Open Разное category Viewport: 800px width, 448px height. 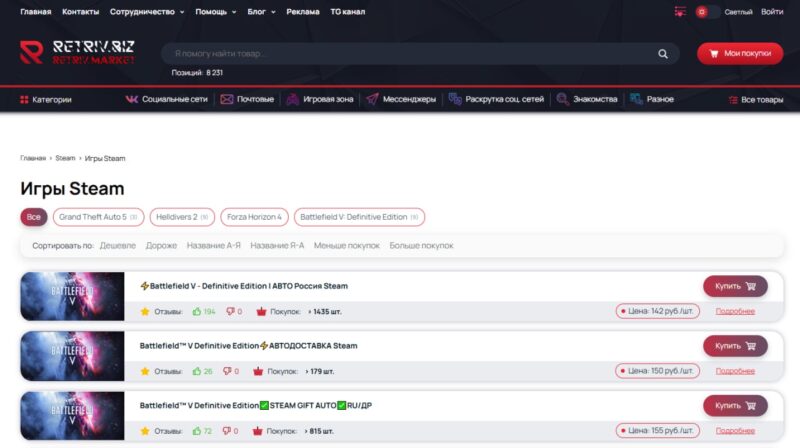[652, 99]
